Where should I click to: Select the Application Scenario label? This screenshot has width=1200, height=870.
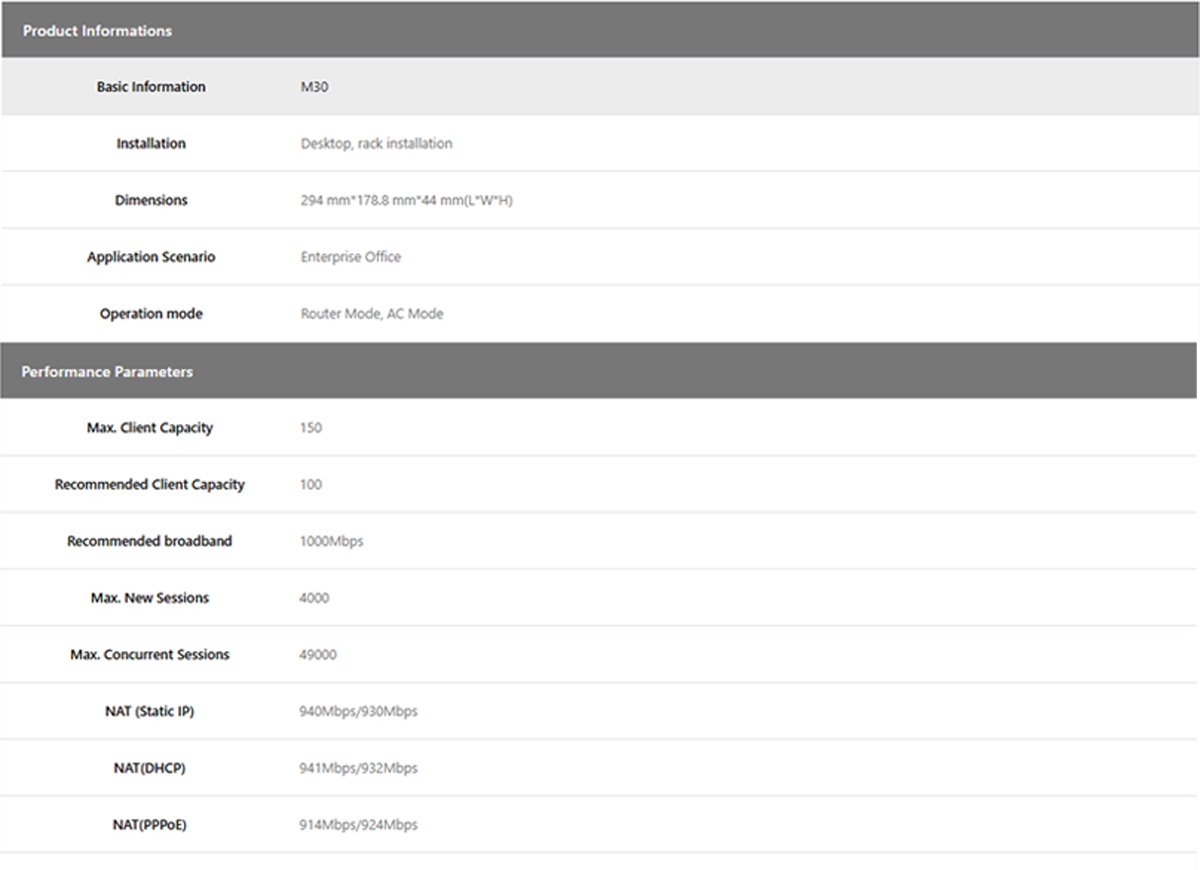[x=151, y=257]
